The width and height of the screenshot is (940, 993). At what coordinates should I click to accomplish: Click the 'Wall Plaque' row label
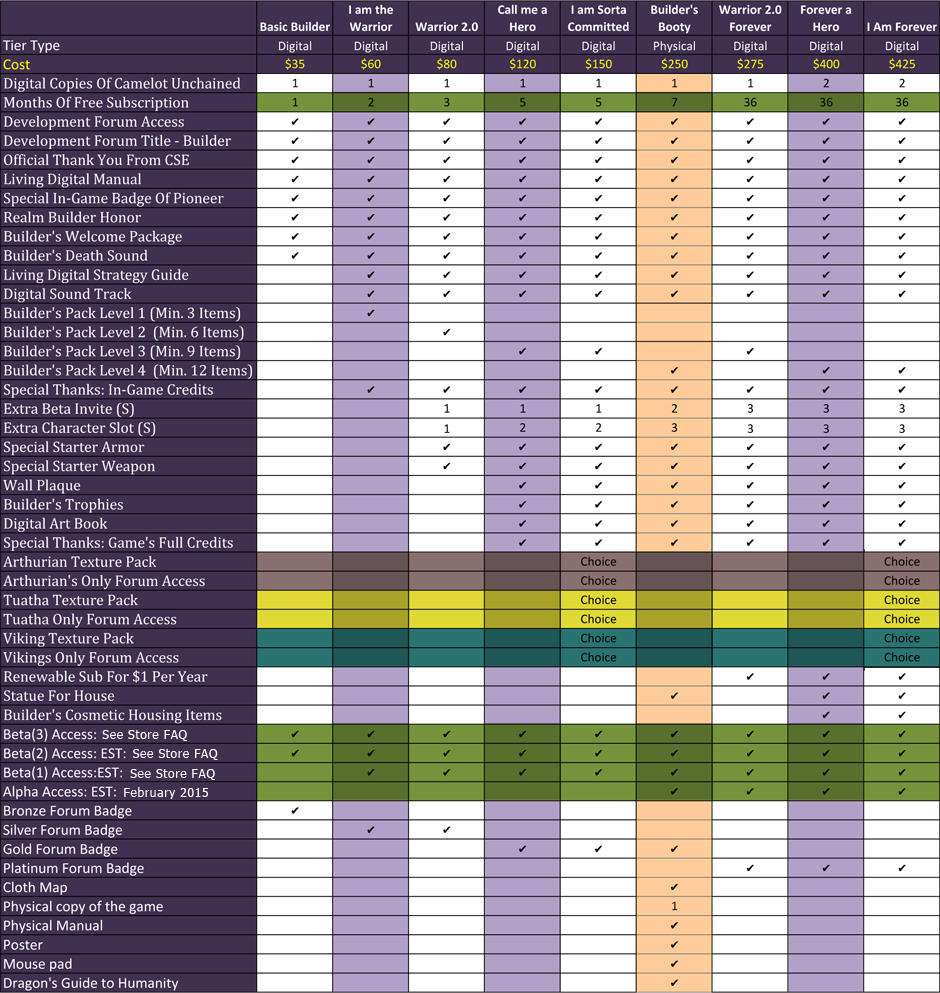pos(42,485)
